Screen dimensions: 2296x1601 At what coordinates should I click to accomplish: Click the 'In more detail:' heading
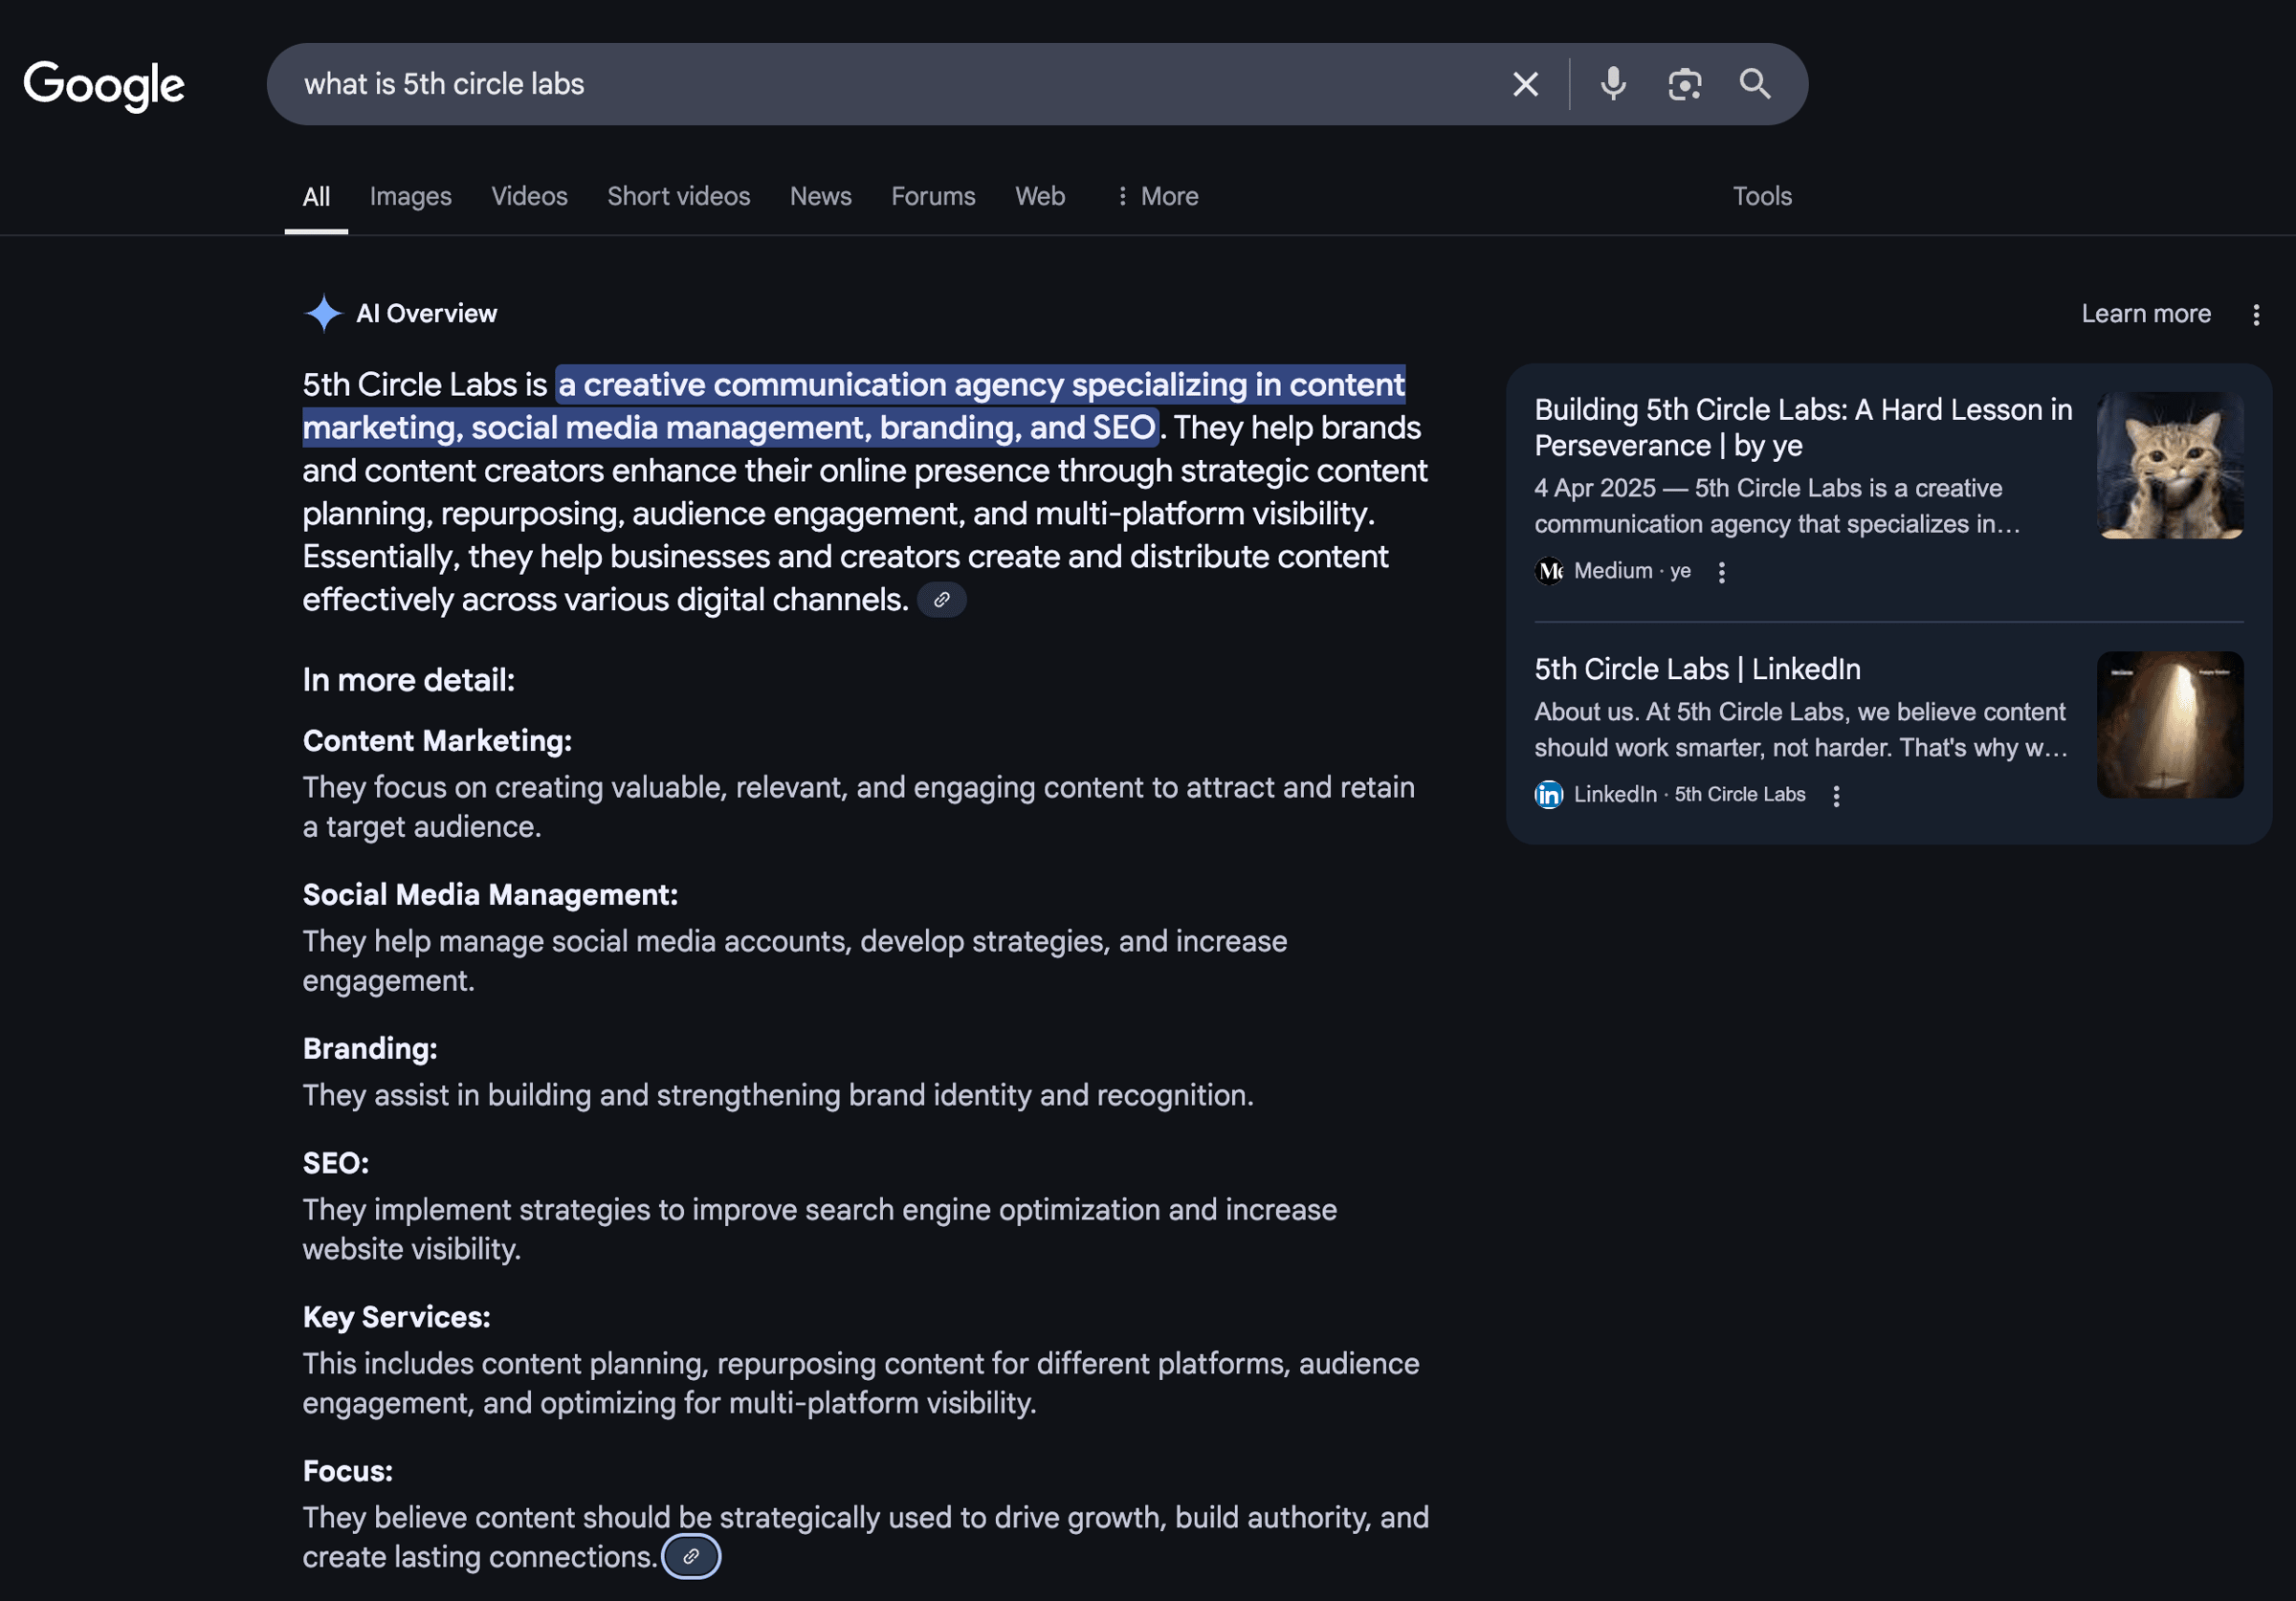pos(408,680)
